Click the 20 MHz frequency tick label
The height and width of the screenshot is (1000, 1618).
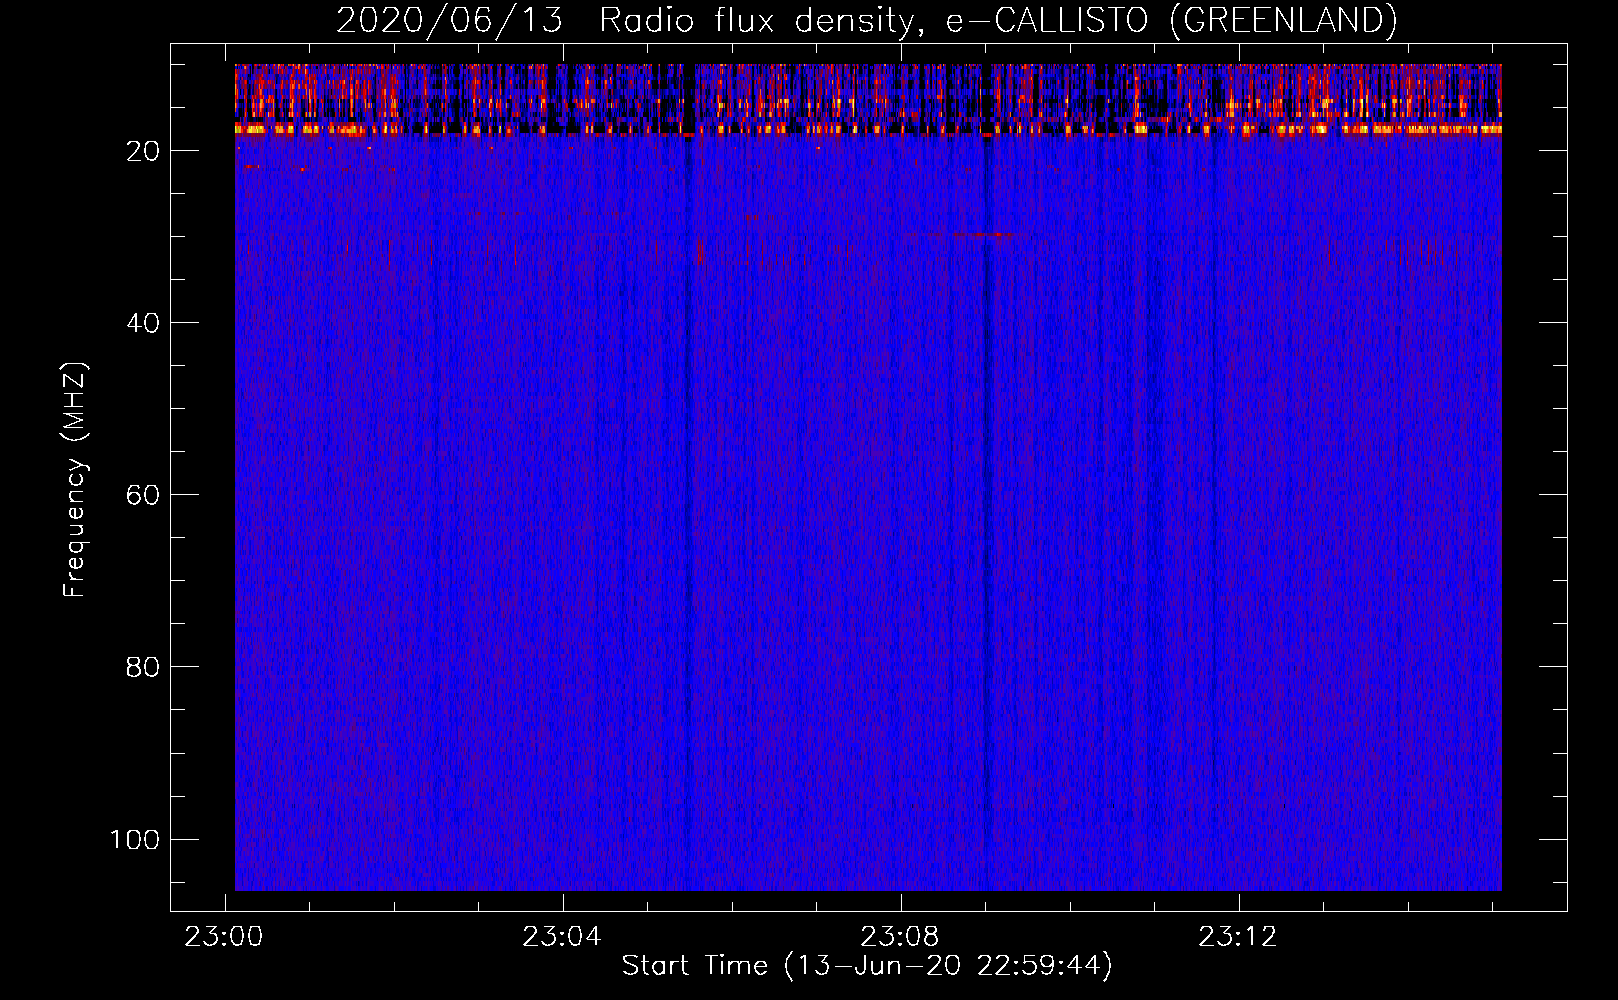(143, 151)
